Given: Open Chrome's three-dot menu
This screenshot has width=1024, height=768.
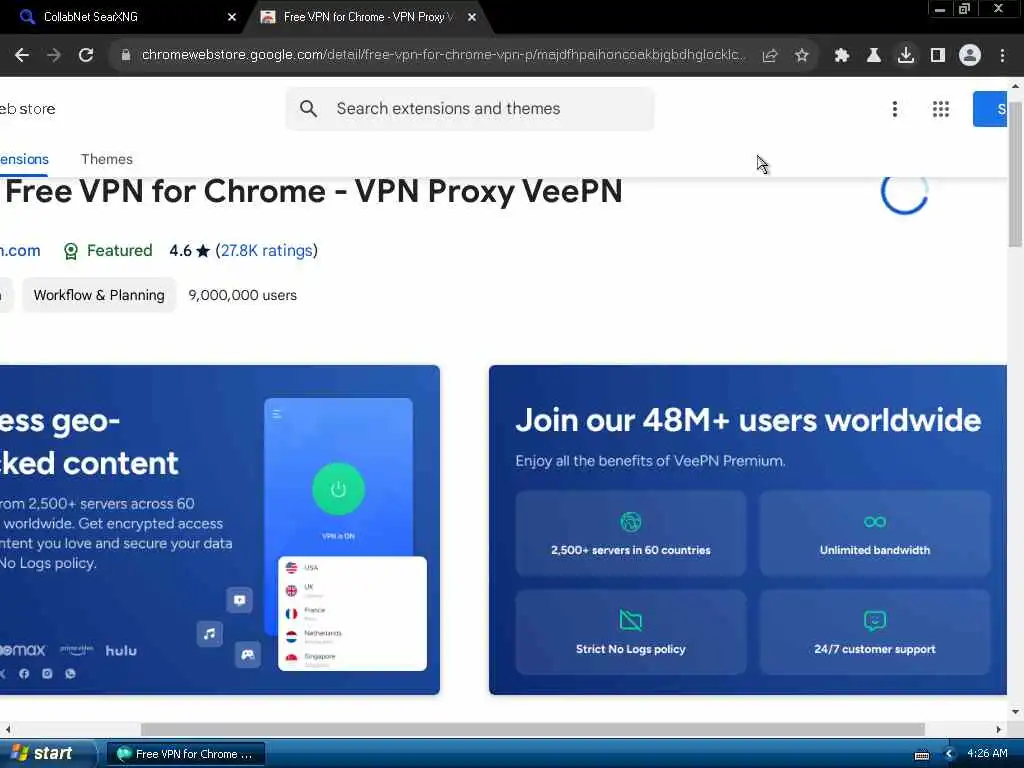Looking at the screenshot, I should point(1002,56).
